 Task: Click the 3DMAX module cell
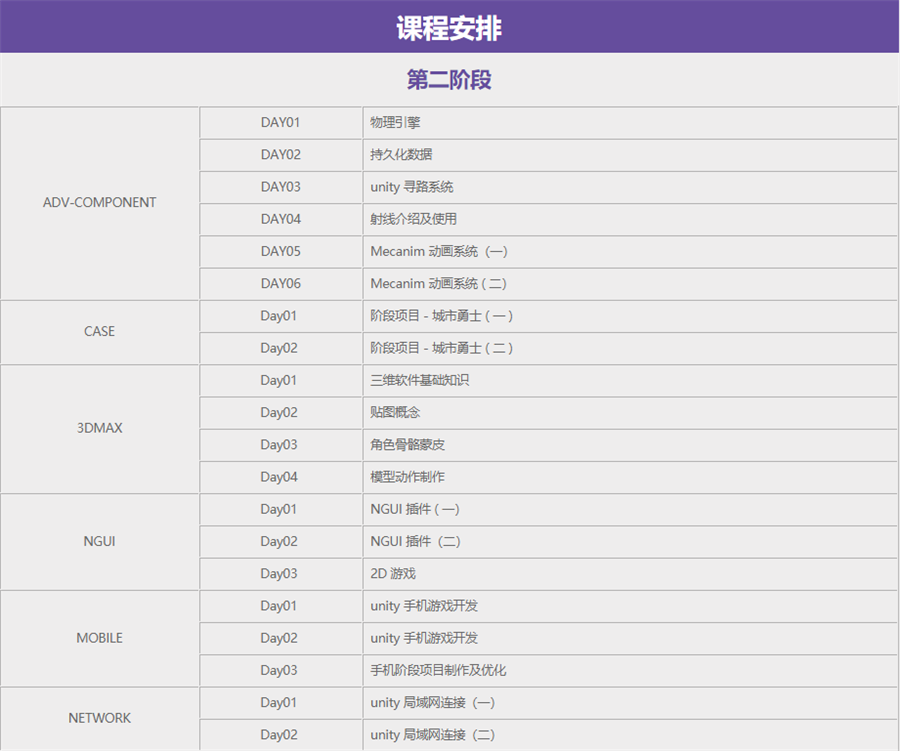coord(100,428)
